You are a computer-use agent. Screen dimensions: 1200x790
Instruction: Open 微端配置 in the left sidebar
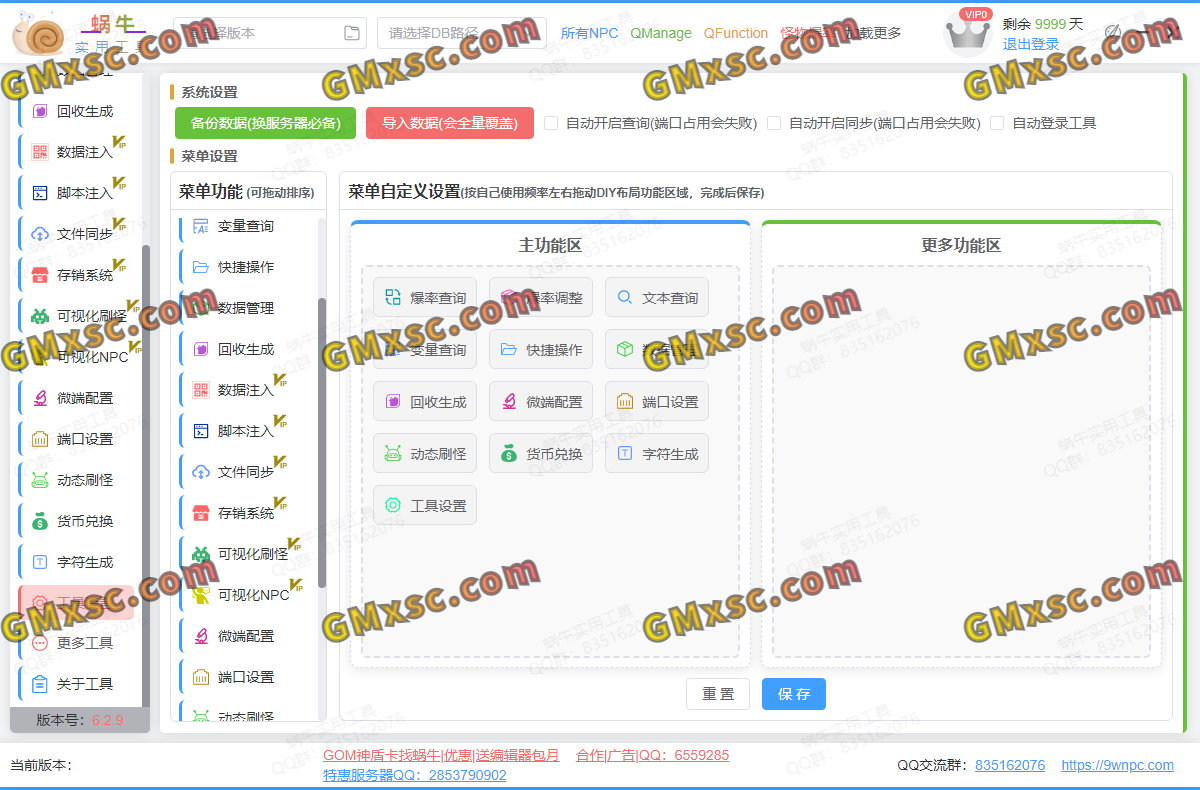pos(76,398)
